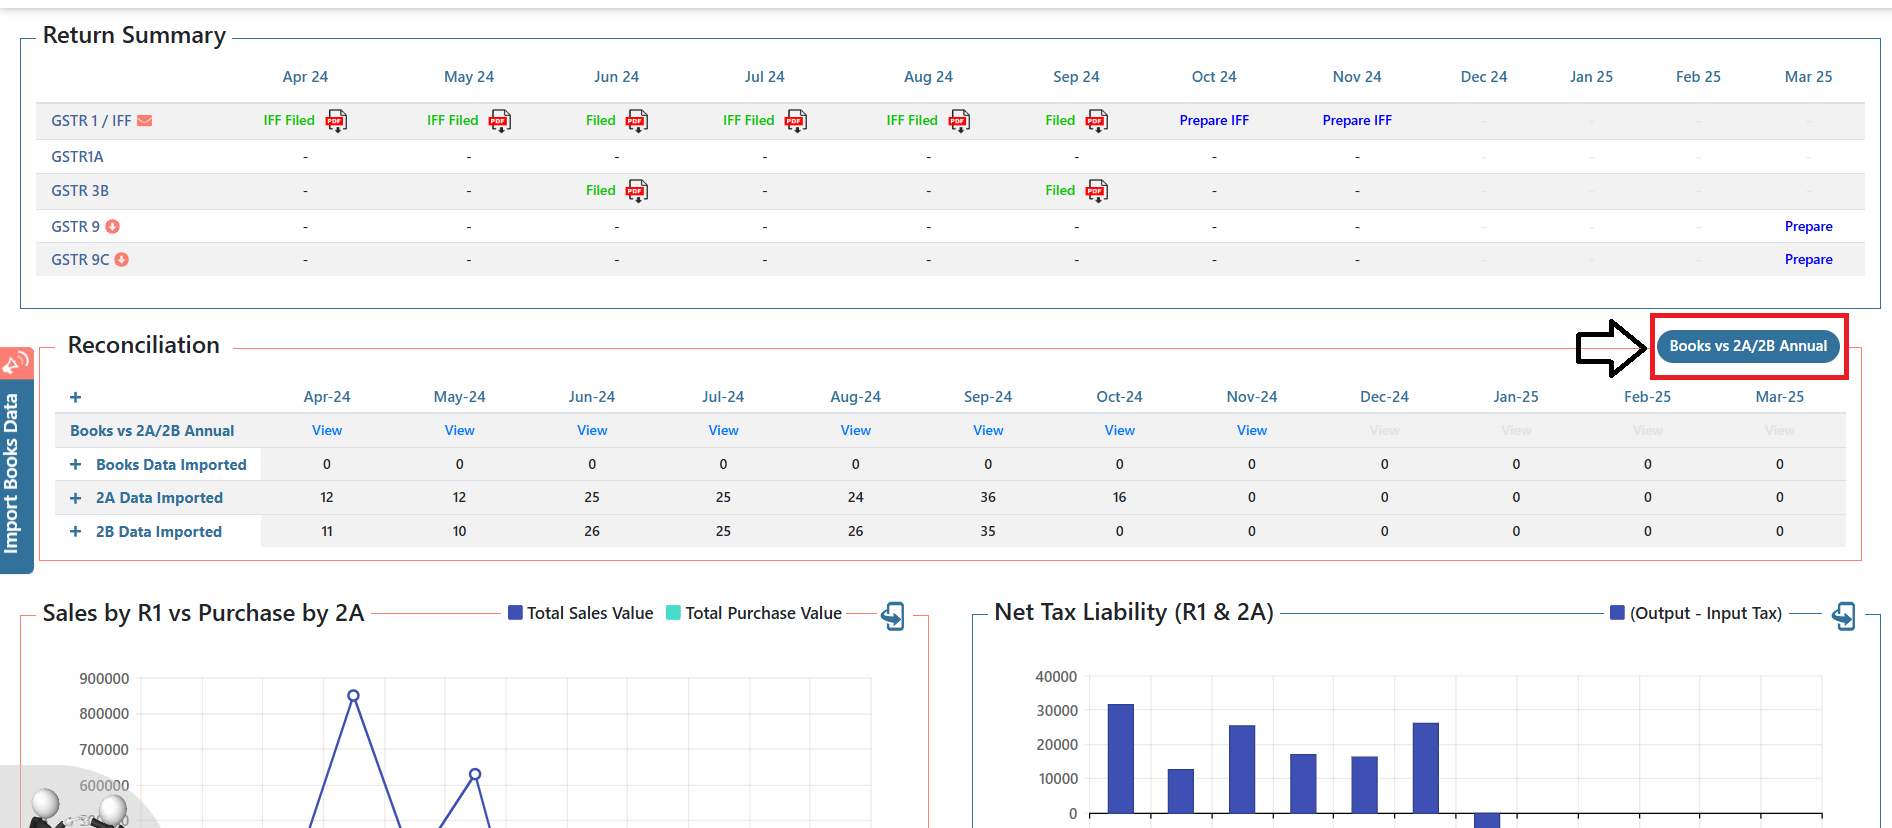The width and height of the screenshot is (1892, 828).
Task: Click View under Oct-24 reconciliation
Action: (1120, 431)
